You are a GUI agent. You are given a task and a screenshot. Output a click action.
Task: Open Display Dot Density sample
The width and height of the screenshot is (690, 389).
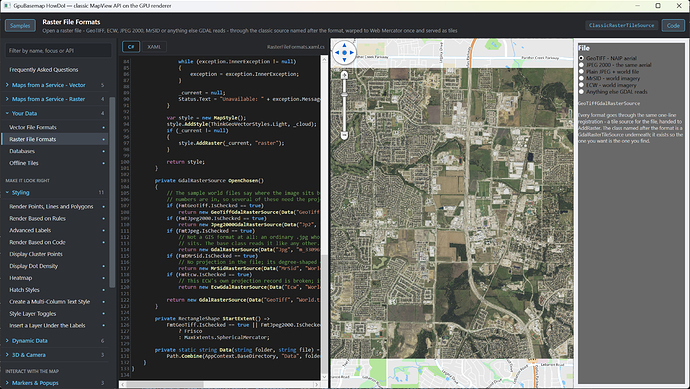pos(55,266)
